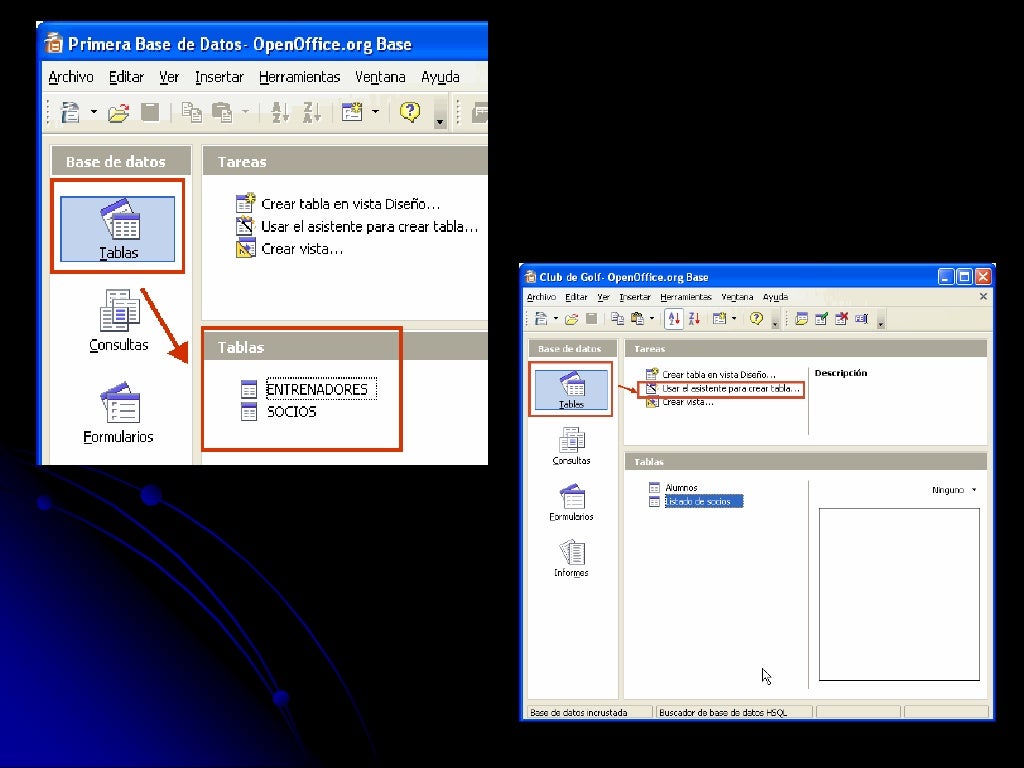Viewport: 1024px width, 768px height.
Task: Select Alumnos table in Club de Golf
Action: point(673,488)
